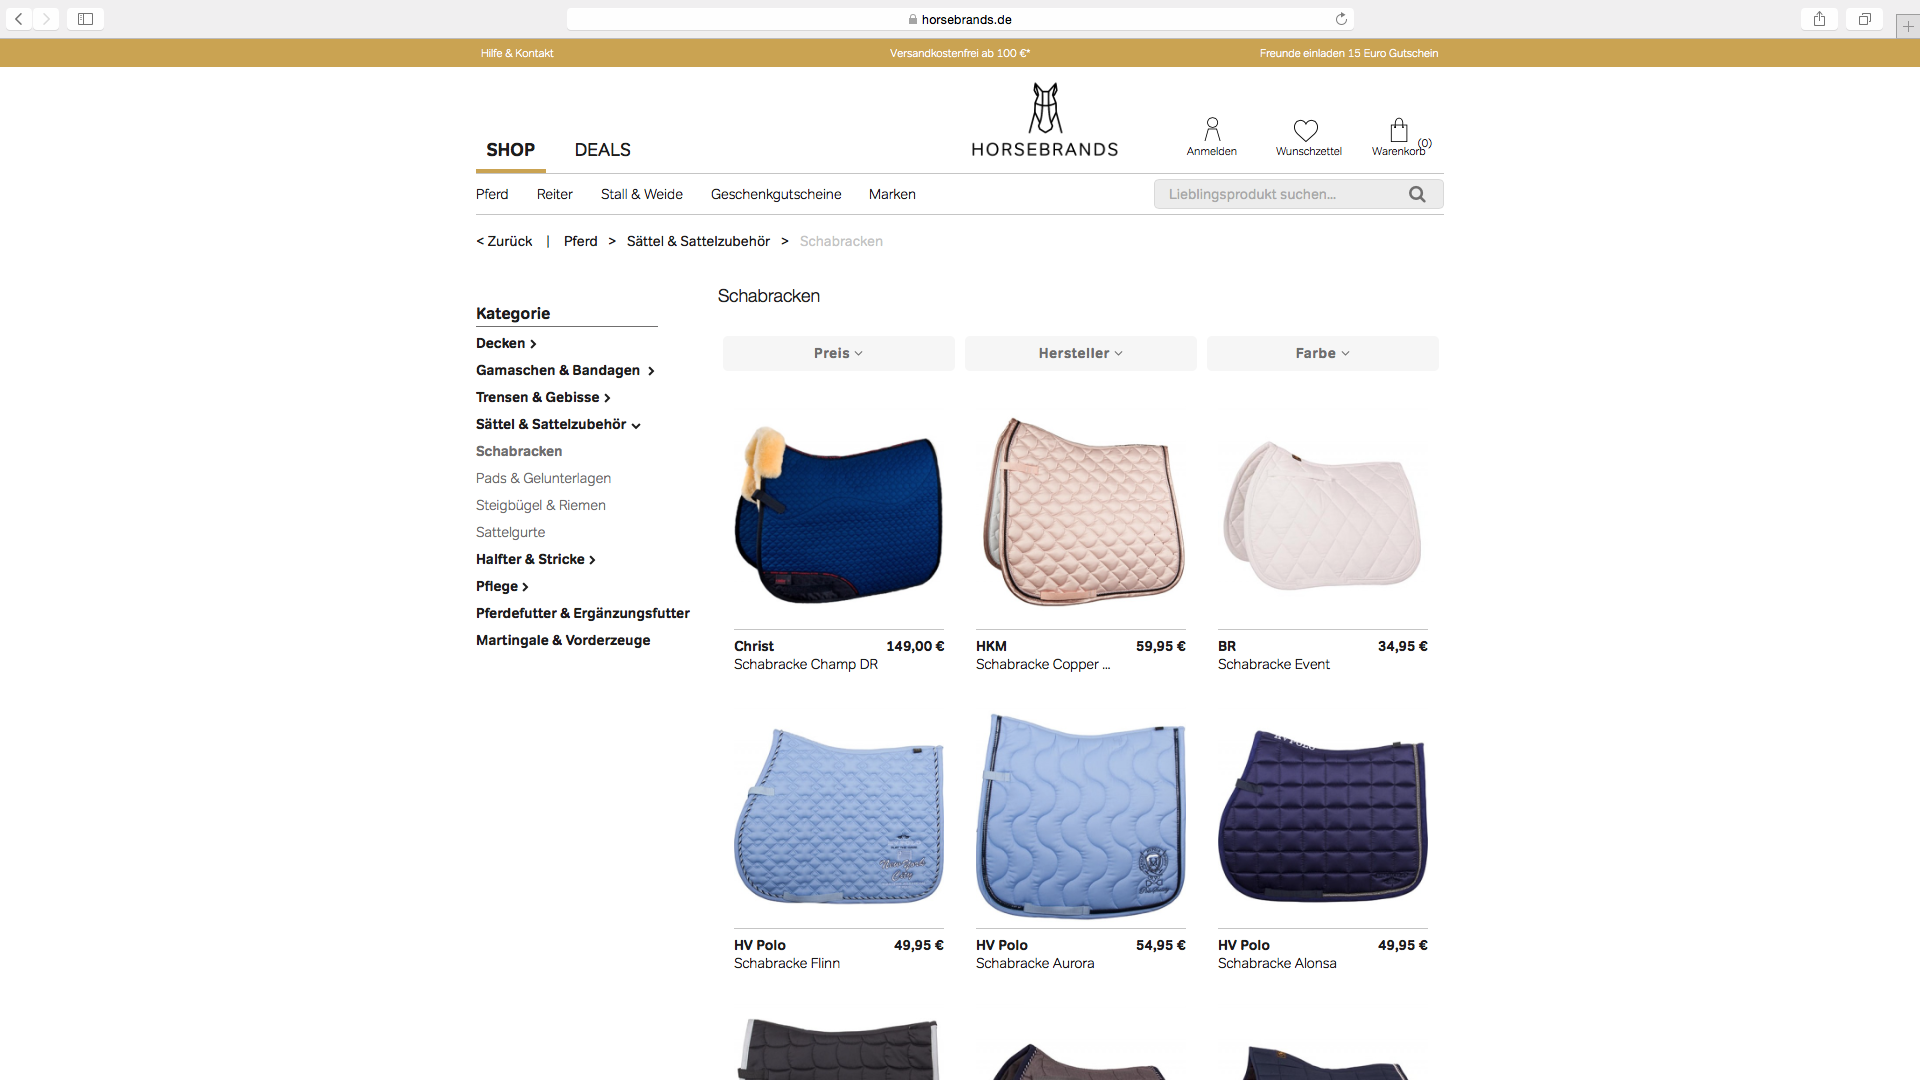The image size is (1920, 1080).
Task: Open the Marken menu item
Action: pos(892,194)
